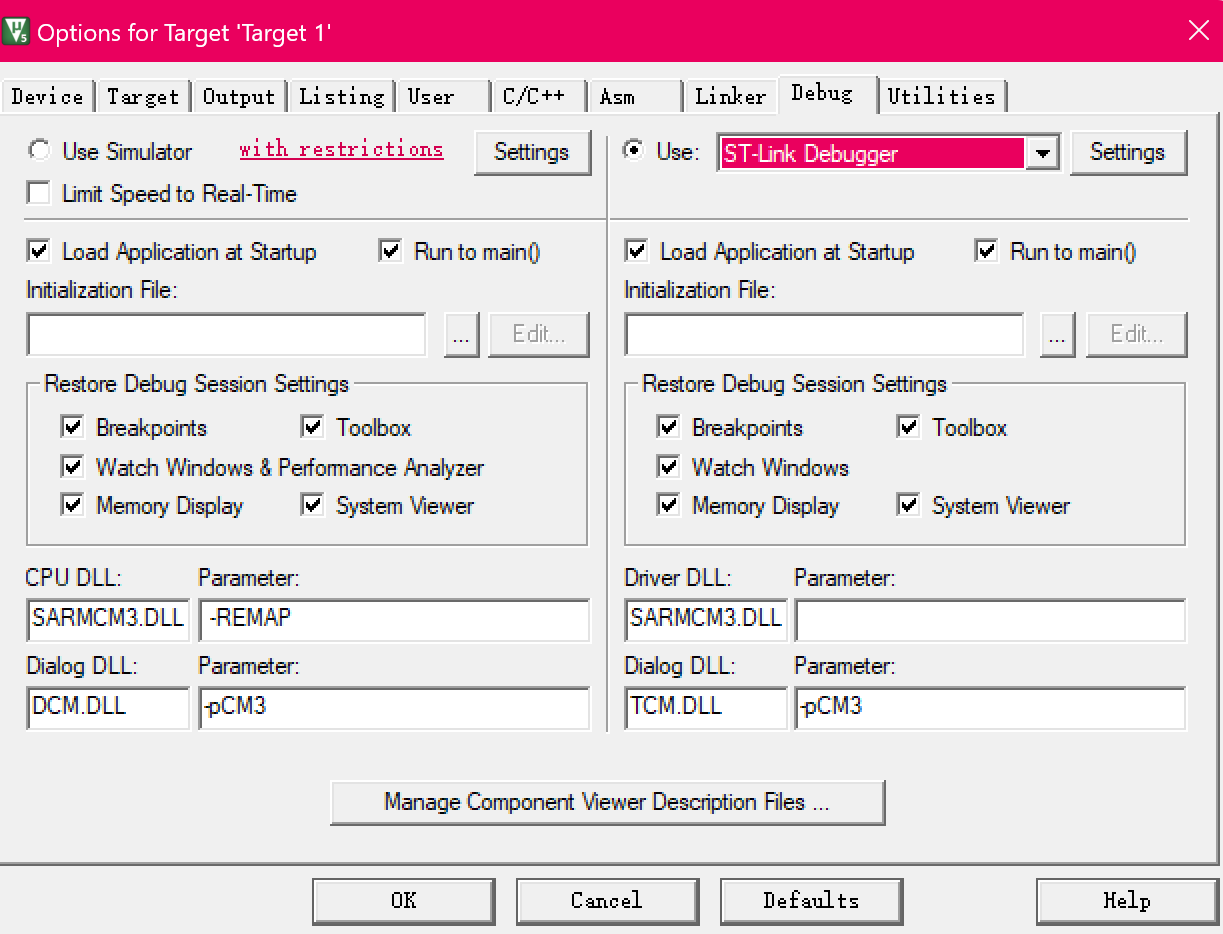The image size is (1223, 934).
Task: Toggle simulator System Viewer checkbox
Action: 313,505
